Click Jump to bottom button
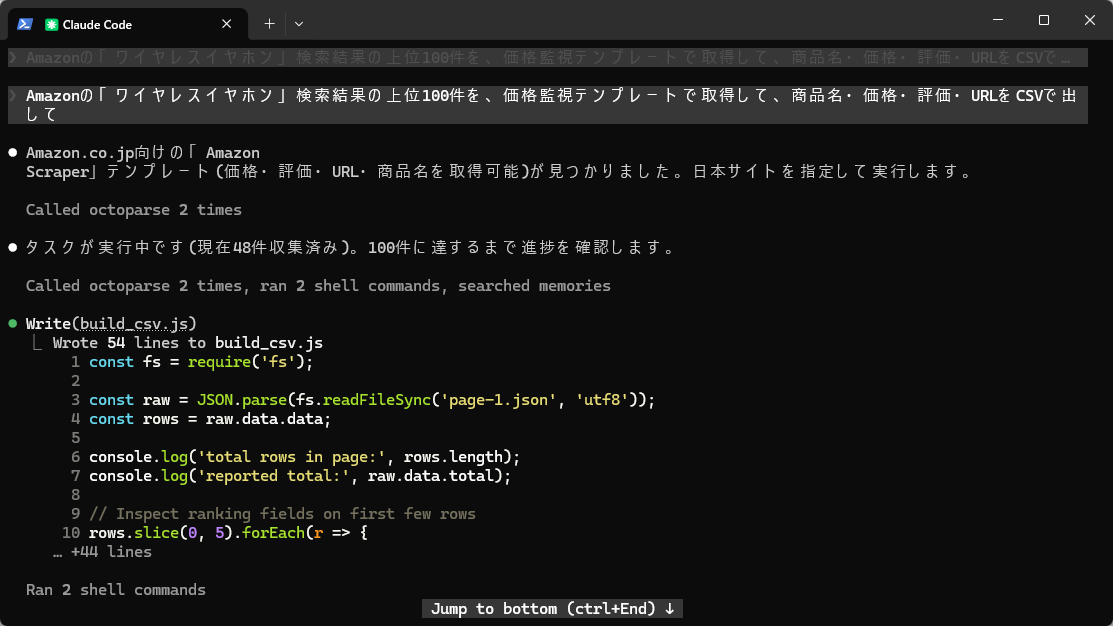The width and height of the screenshot is (1113, 626). [552, 609]
